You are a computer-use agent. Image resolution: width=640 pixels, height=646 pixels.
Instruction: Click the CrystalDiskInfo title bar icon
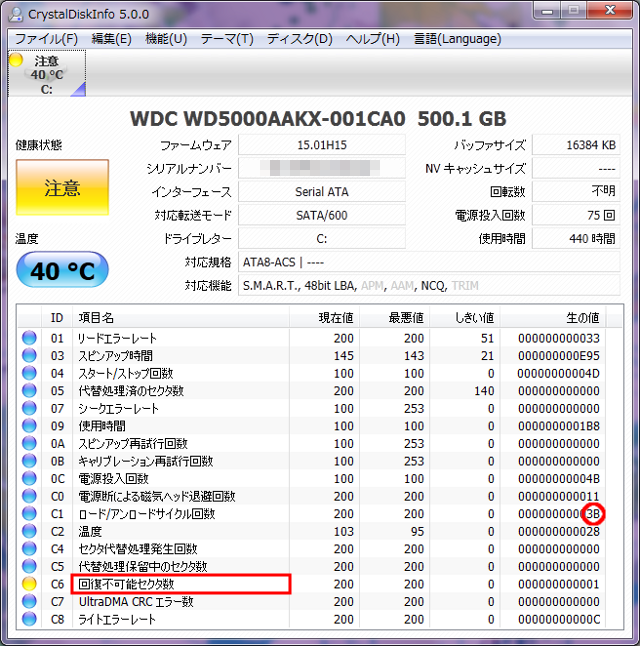16,14
